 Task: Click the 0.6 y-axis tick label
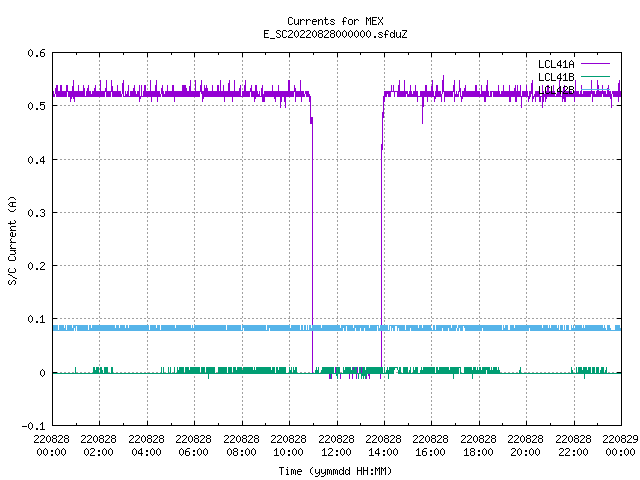(36, 53)
